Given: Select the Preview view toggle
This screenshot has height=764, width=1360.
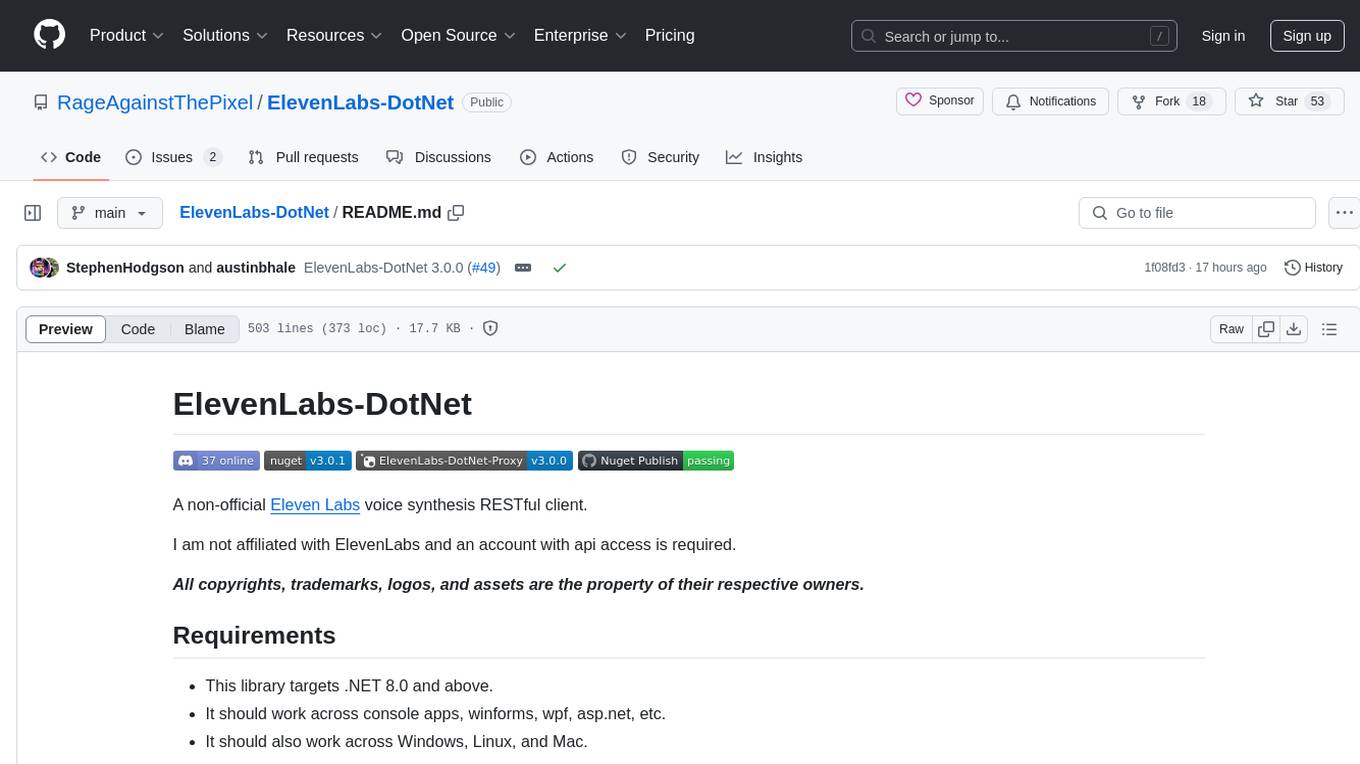Looking at the screenshot, I should pyautogui.click(x=66, y=329).
